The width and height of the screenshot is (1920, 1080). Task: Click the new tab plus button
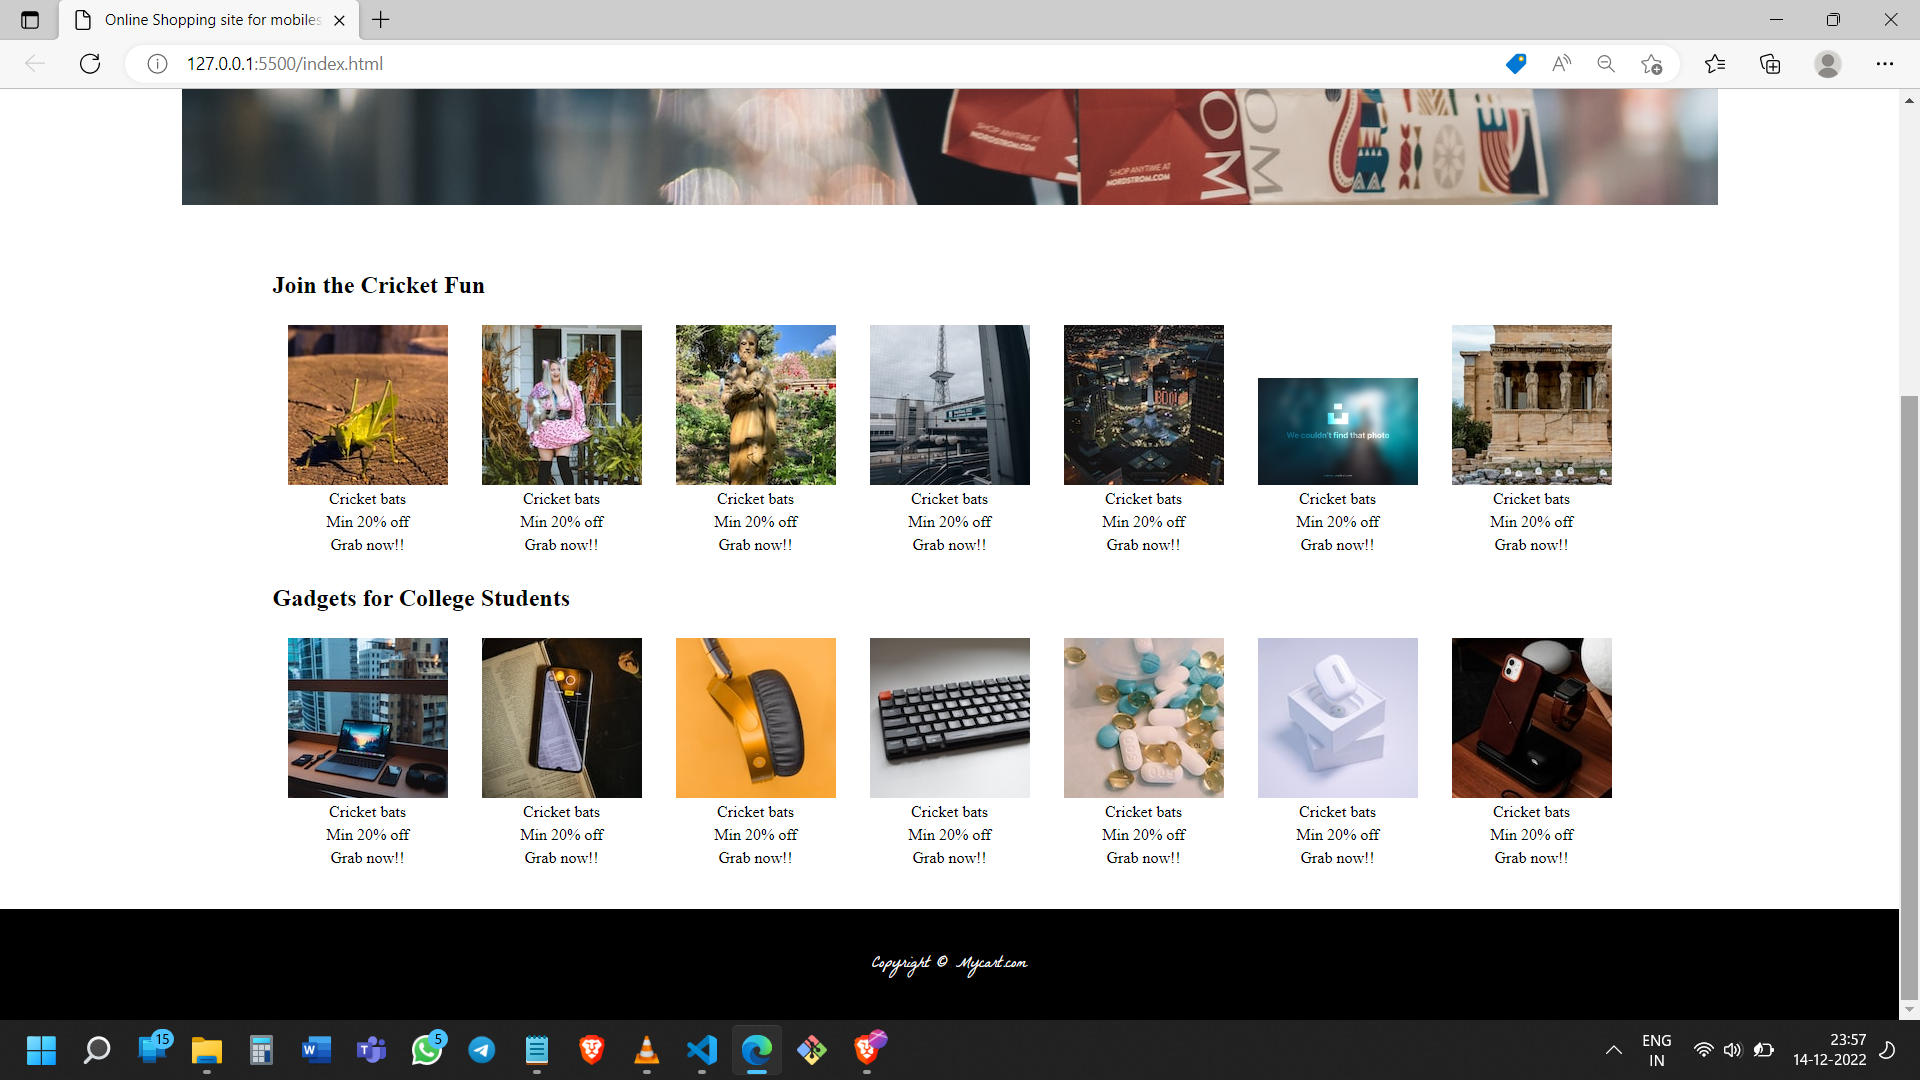coord(380,19)
